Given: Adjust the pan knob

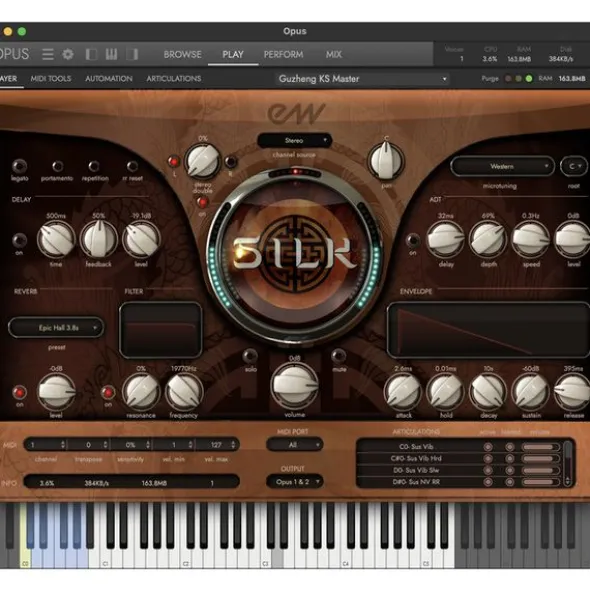Looking at the screenshot, I should tap(386, 161).
